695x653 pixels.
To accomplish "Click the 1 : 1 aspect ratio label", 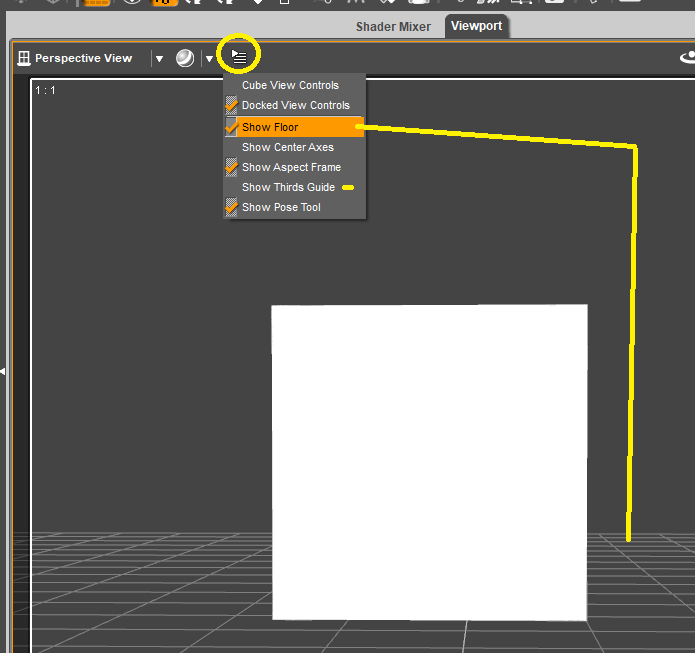I will click(x=45, y=90).
